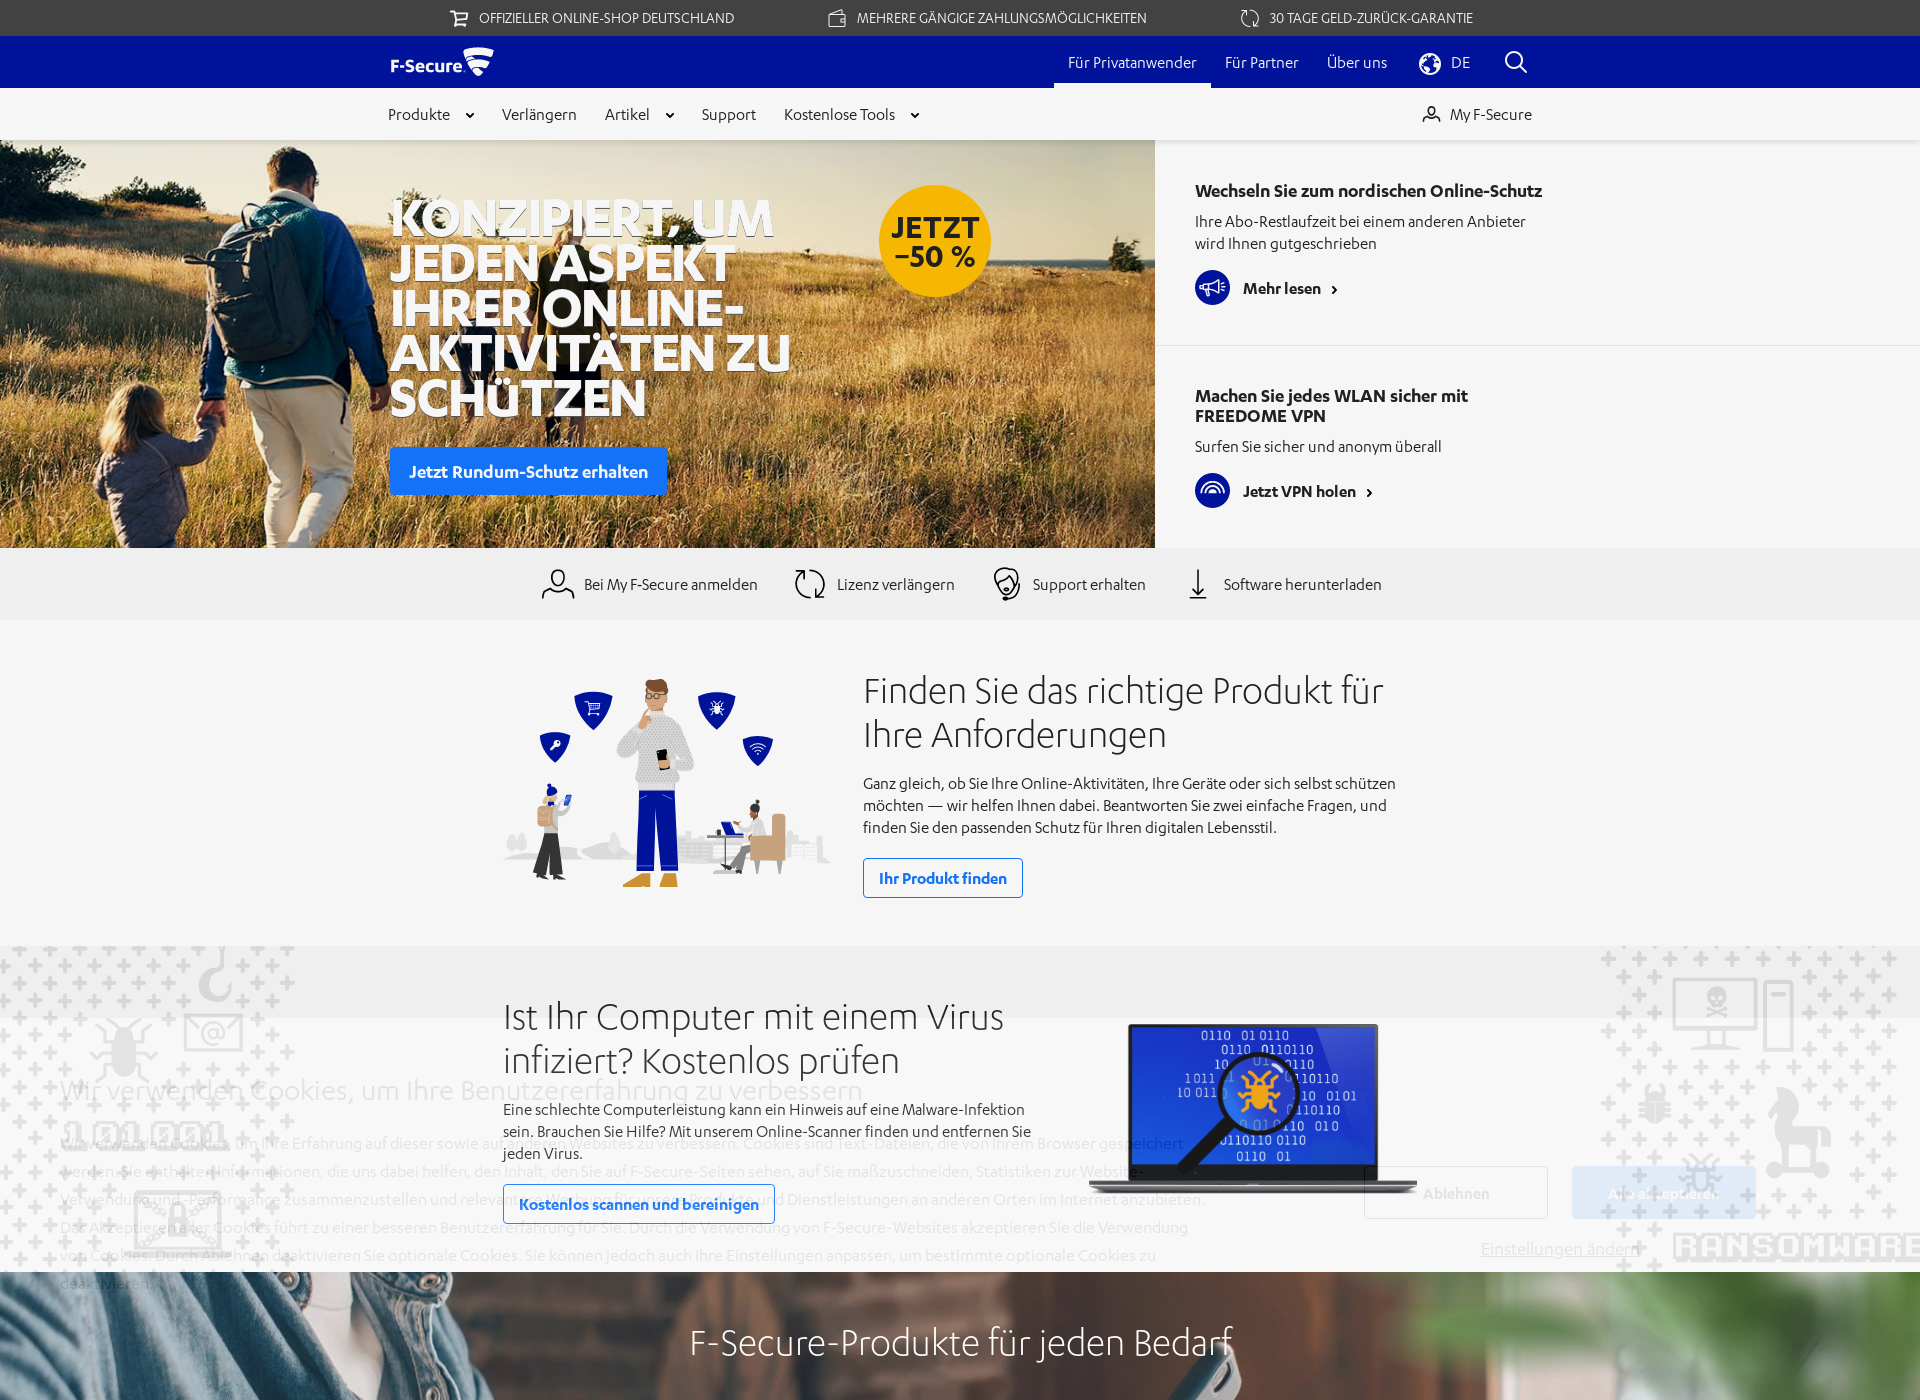Click the download arrow icon
The width and height of the screenshot is (1920, 1400).
(1198, 584)
